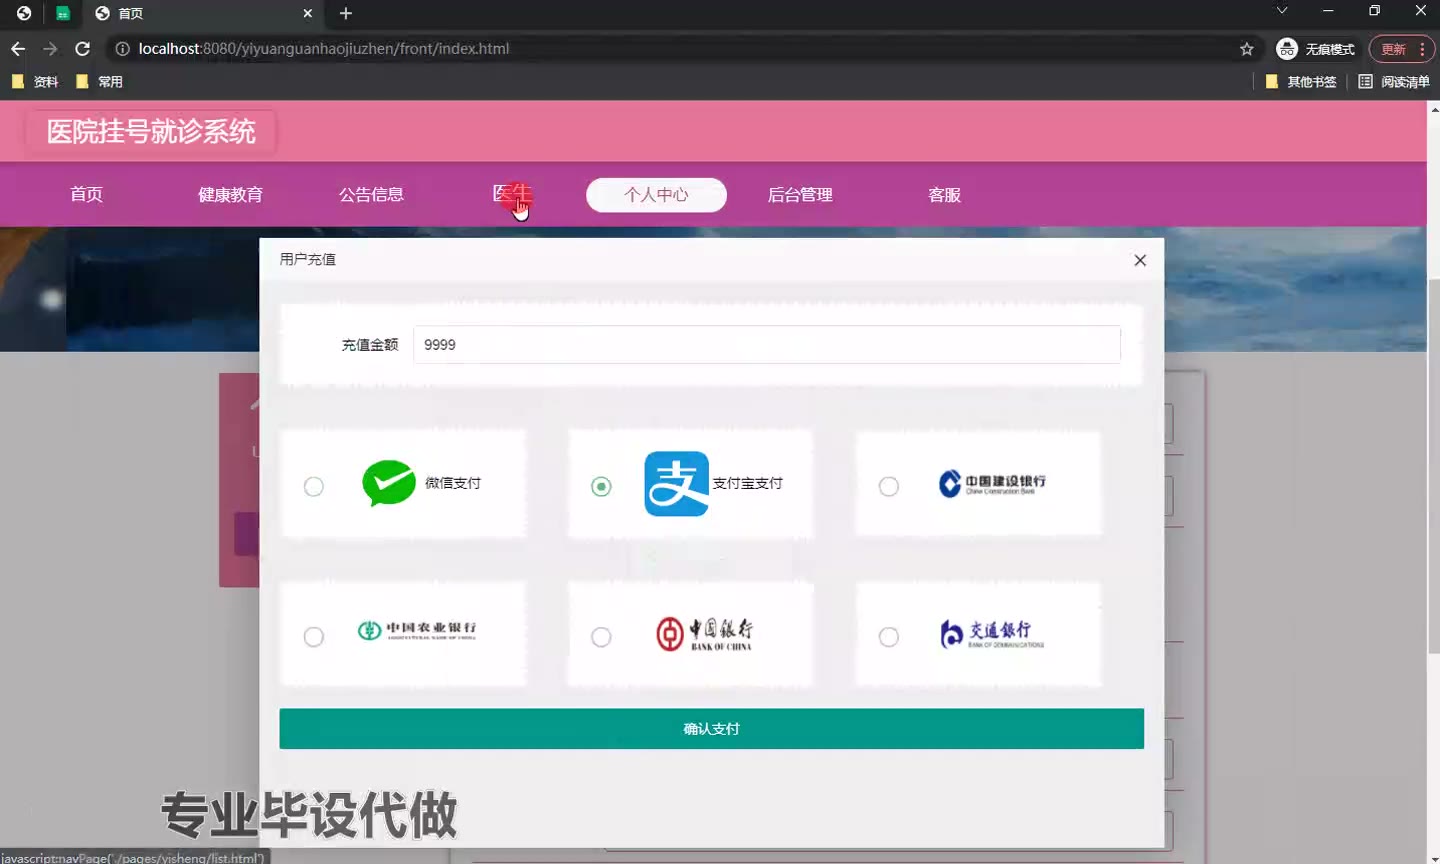The width and height of the screenshot is (1440, 864).
Task: Reload the page in the browser
Action: click(x=83, y=49)
